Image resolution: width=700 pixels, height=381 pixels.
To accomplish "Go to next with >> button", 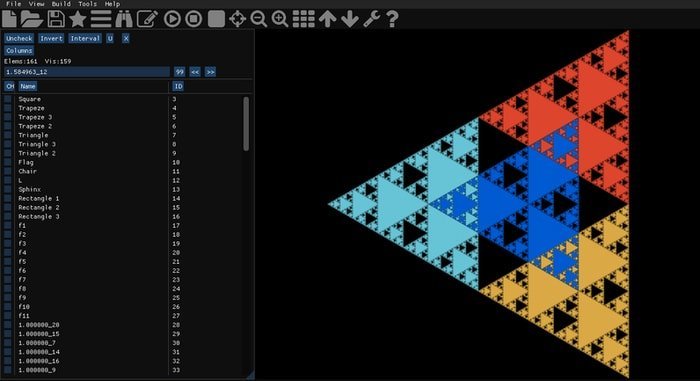I will pyautogui.click(x=210, y=72).
